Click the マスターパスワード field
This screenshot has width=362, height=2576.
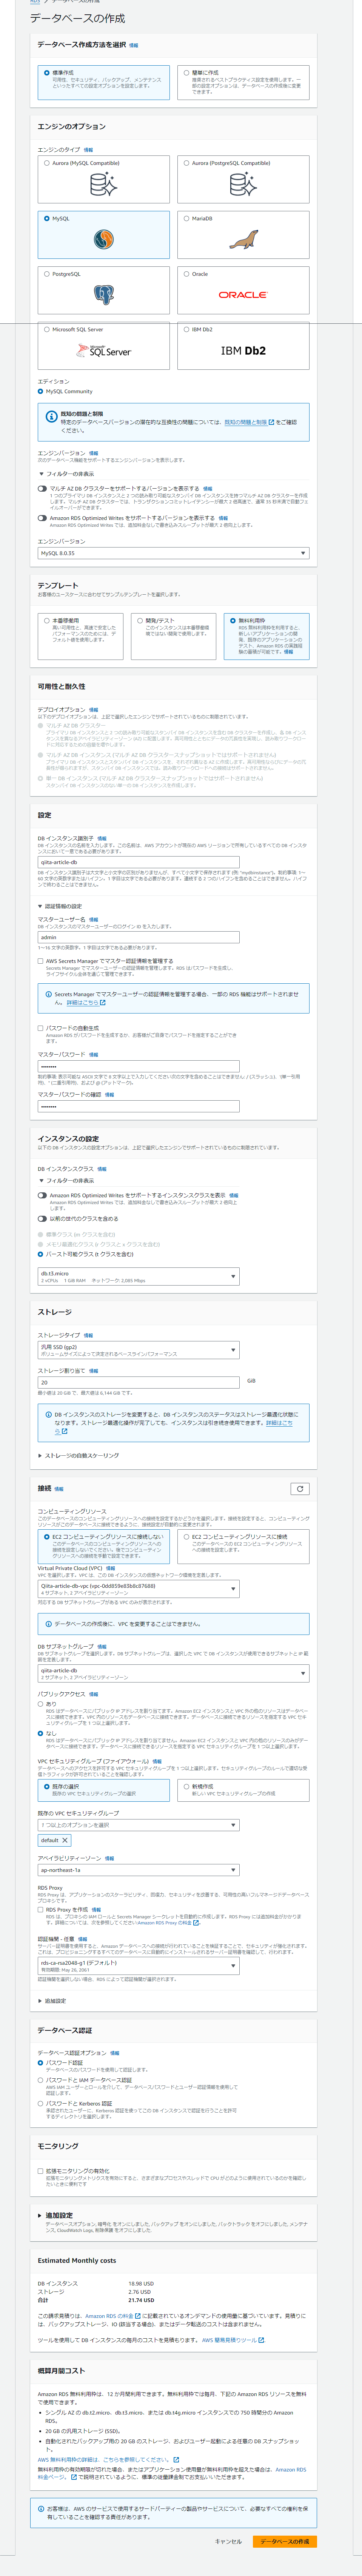click(x=139, y=1066)
